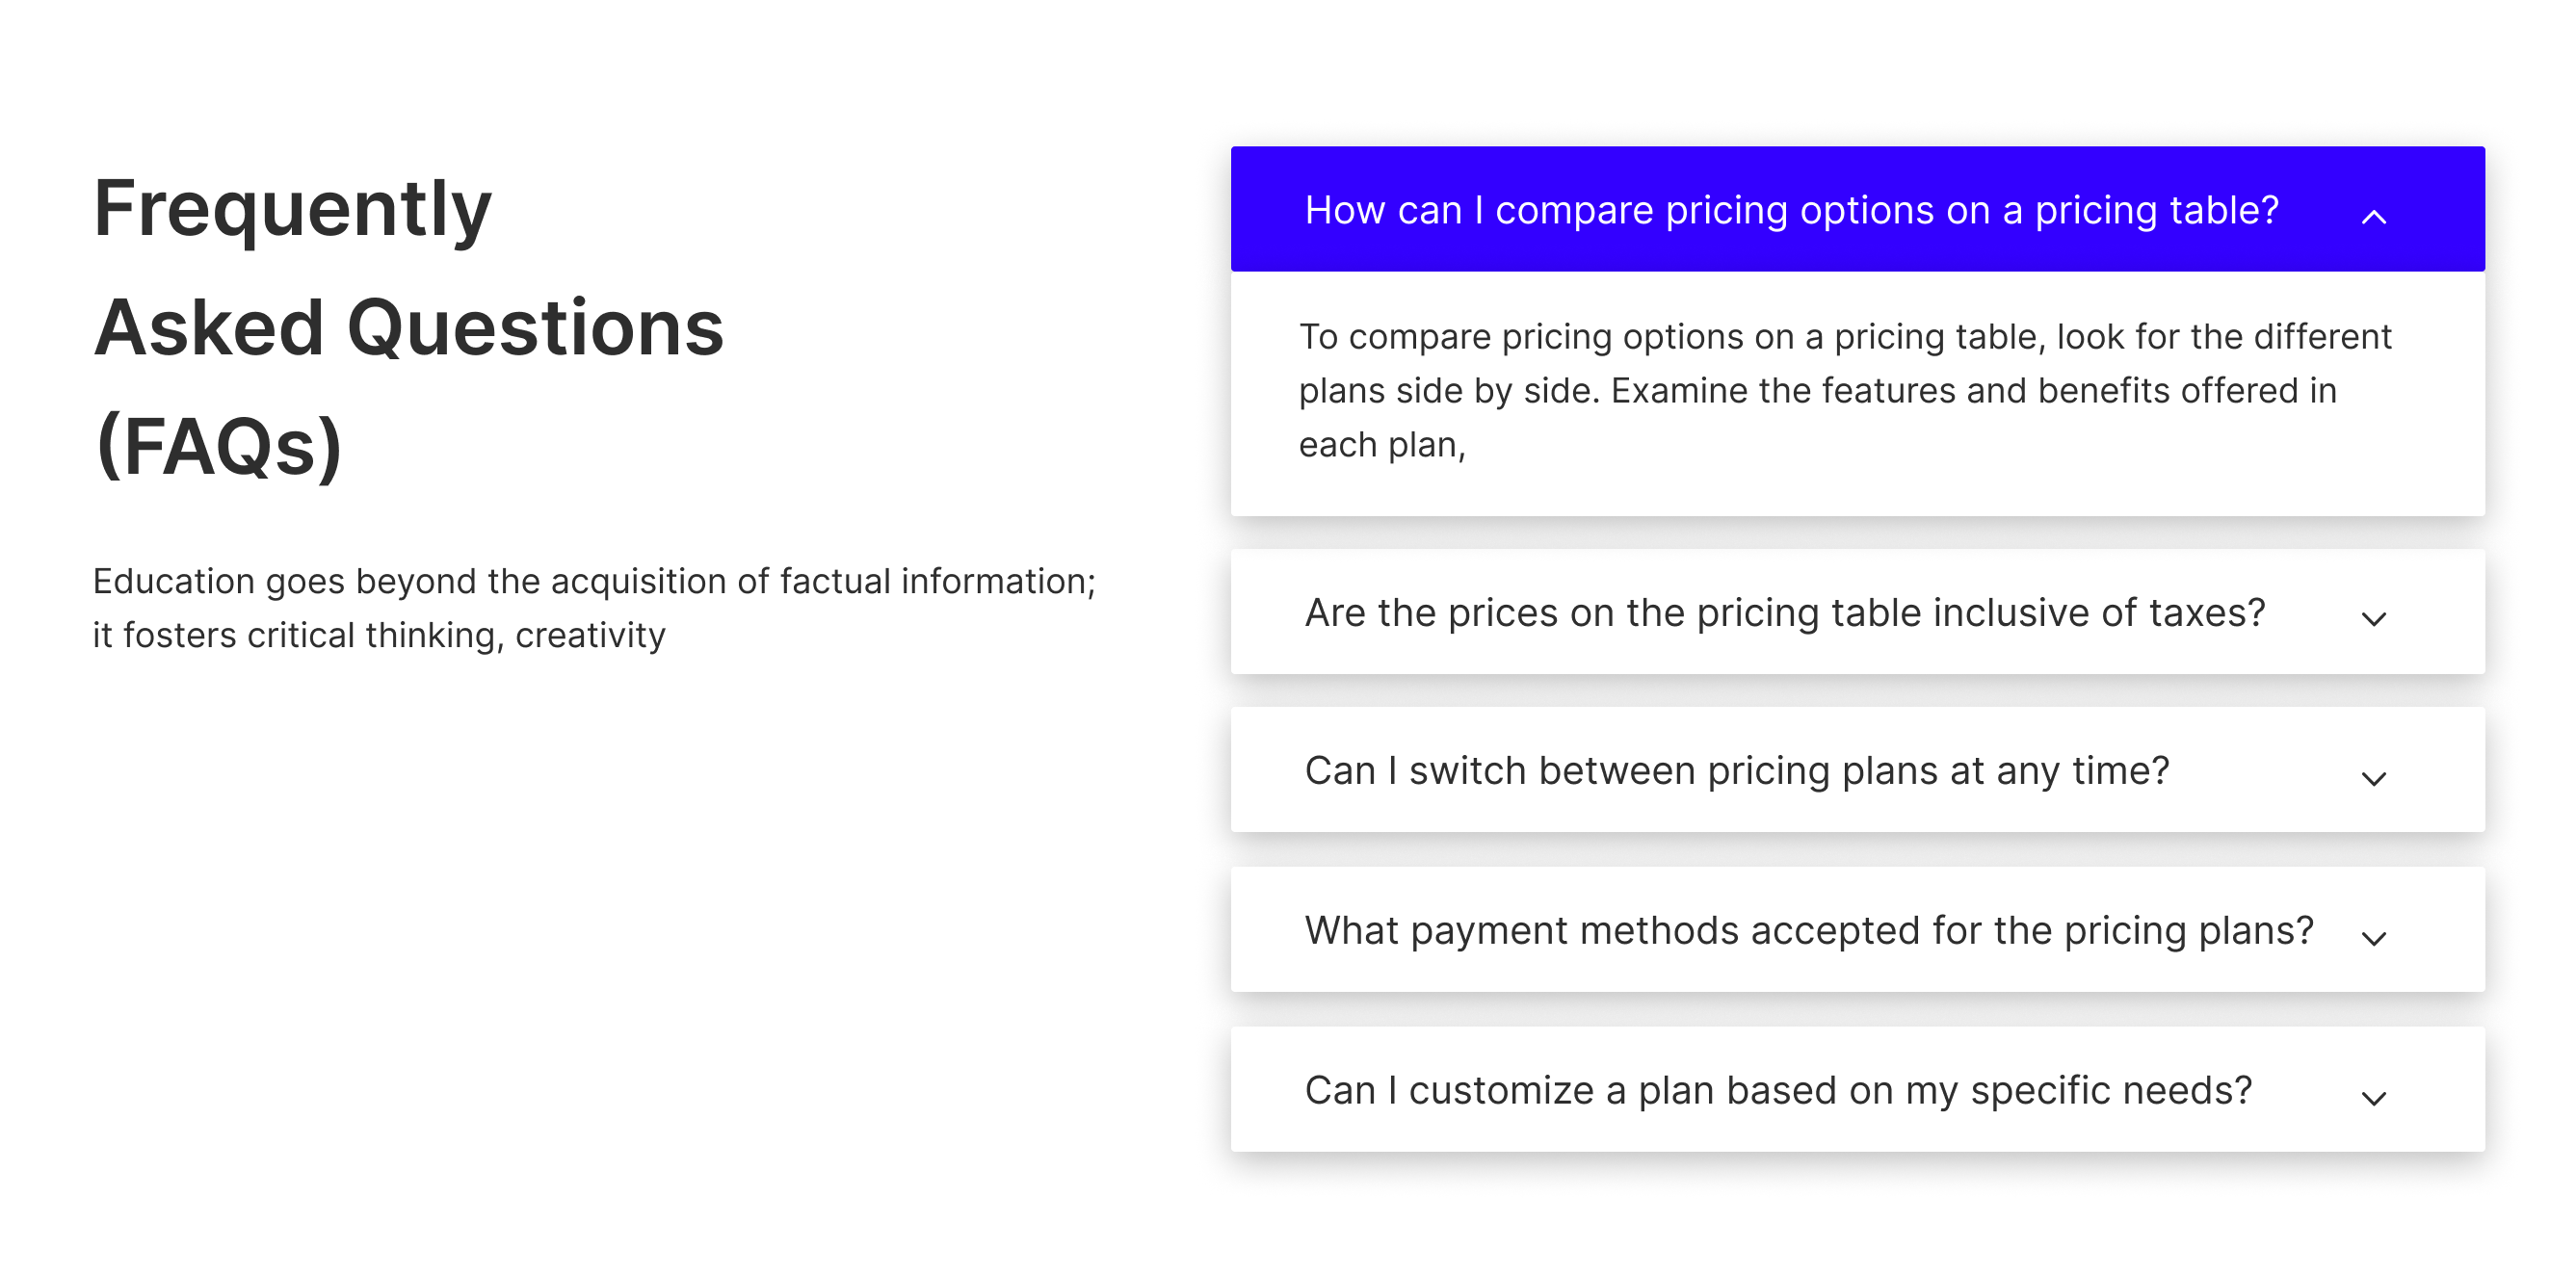2576x1275 pixels.
Task: Click the word "Frequently" in the heading
Action: coord(292,208)
